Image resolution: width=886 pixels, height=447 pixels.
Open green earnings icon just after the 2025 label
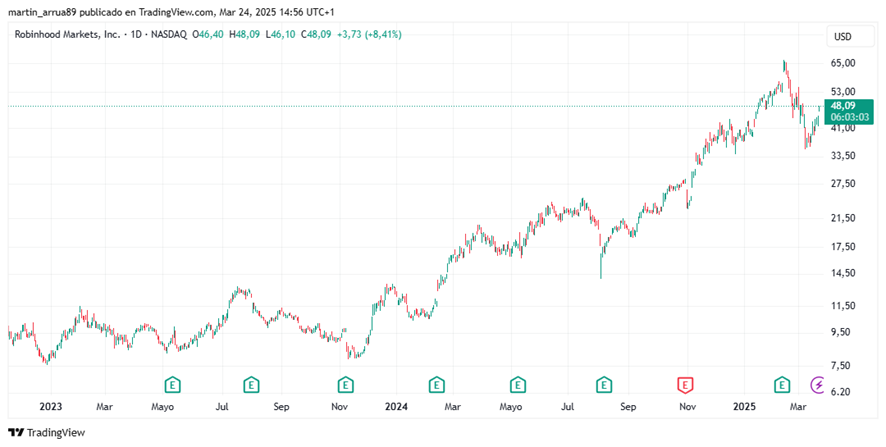click(782, 384)
